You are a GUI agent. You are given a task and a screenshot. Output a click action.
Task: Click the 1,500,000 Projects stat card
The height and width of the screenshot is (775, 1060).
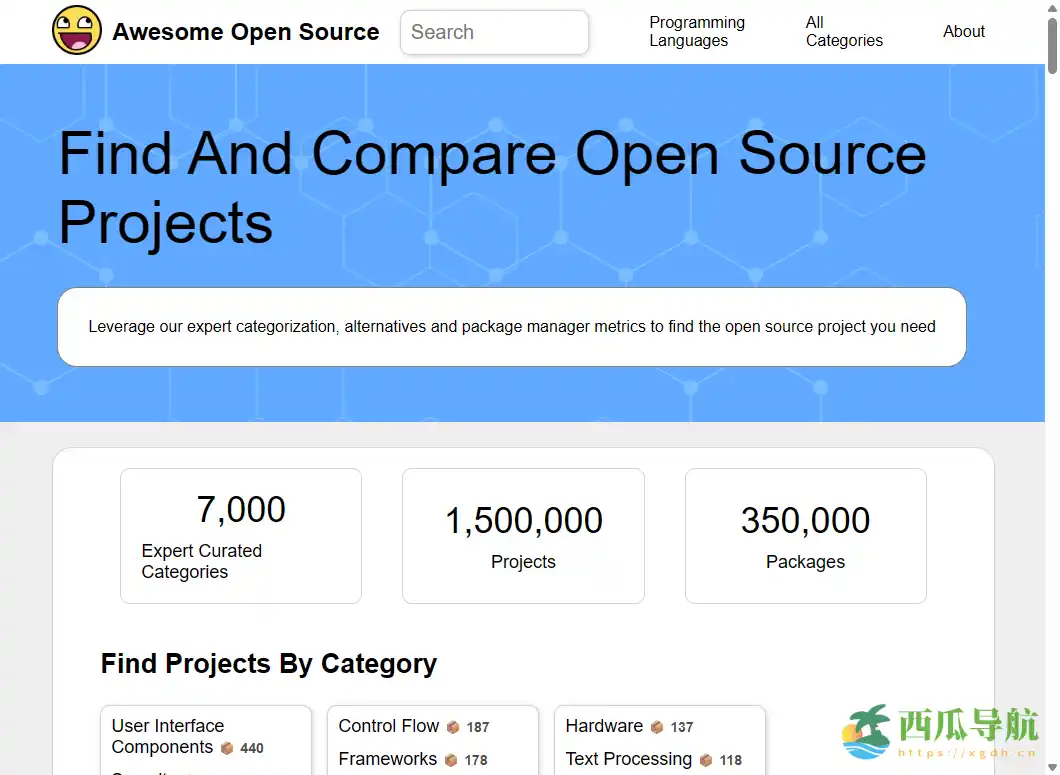523,535
